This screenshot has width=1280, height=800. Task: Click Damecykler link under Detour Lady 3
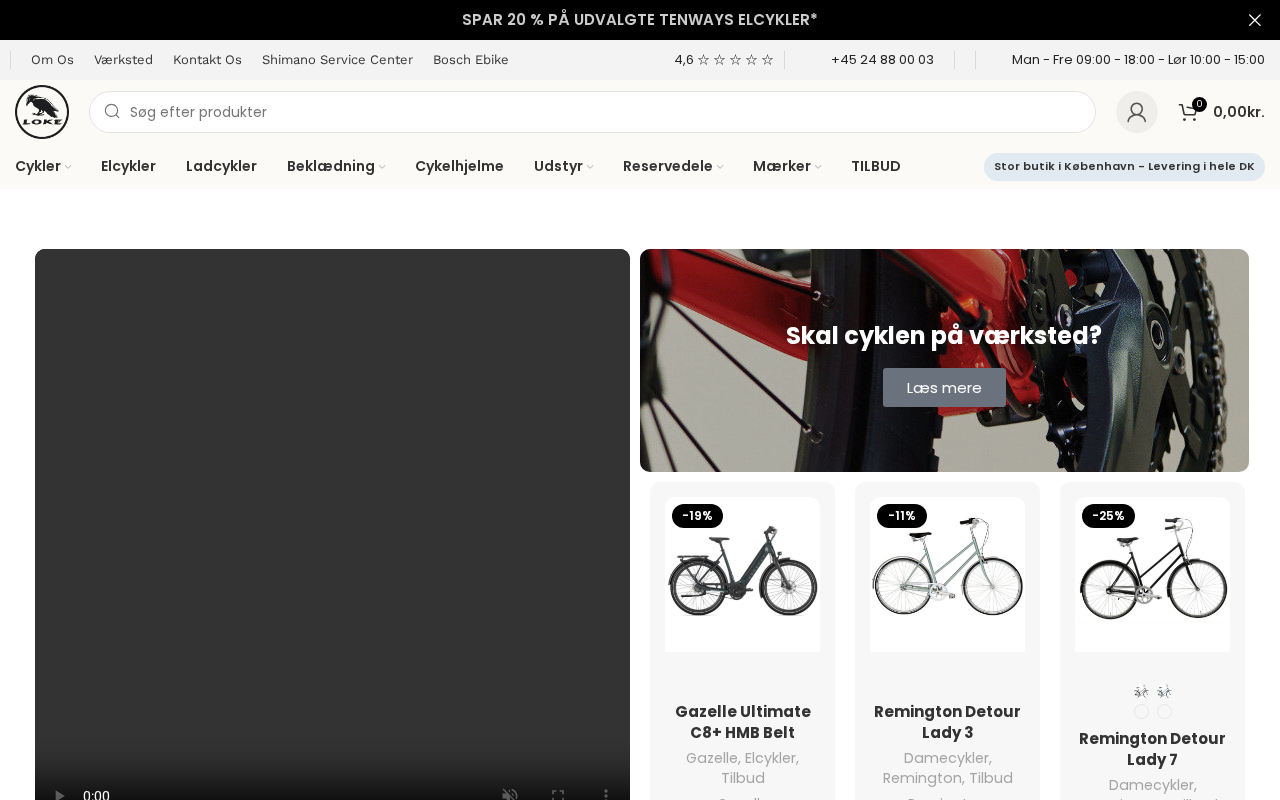click(946, 758)
